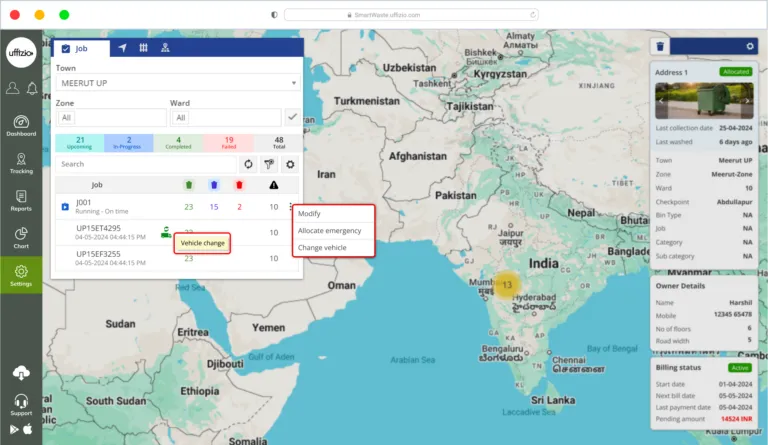Click the refresh icon beside Search
The image size is (768, 445).
pos(247,164)
